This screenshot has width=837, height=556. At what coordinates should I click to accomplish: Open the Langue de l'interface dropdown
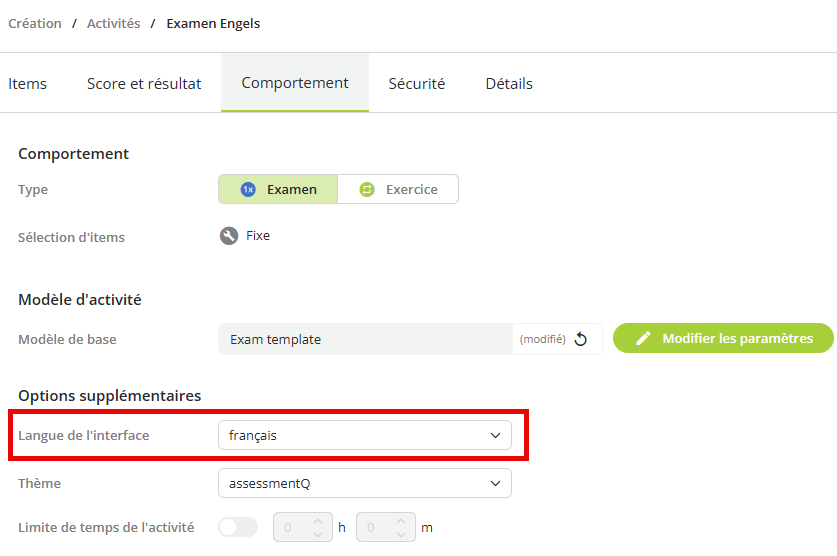365,435
